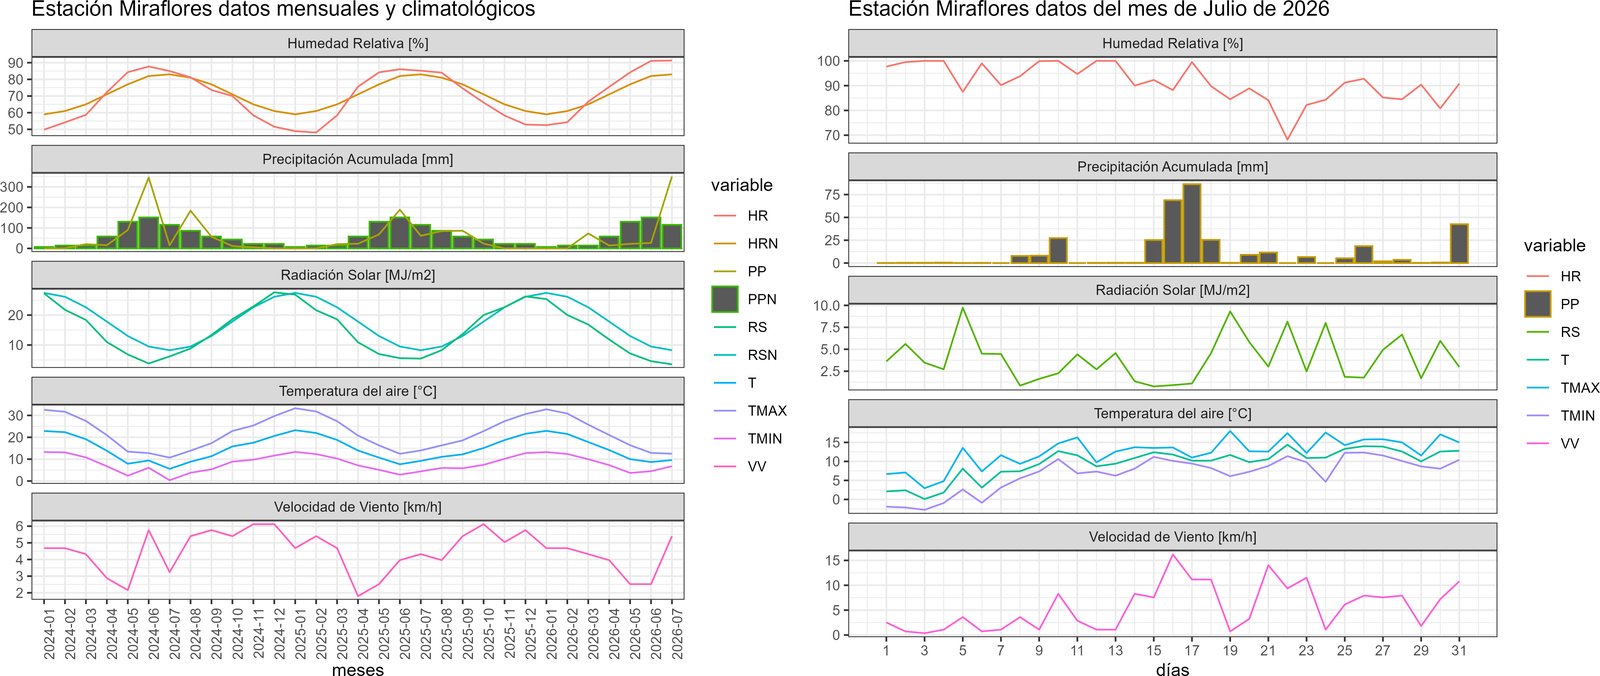Select the 'Velocidad de Viento [km/h]' strip in monthly chart

pyautogui.click(x=358, y=507)
